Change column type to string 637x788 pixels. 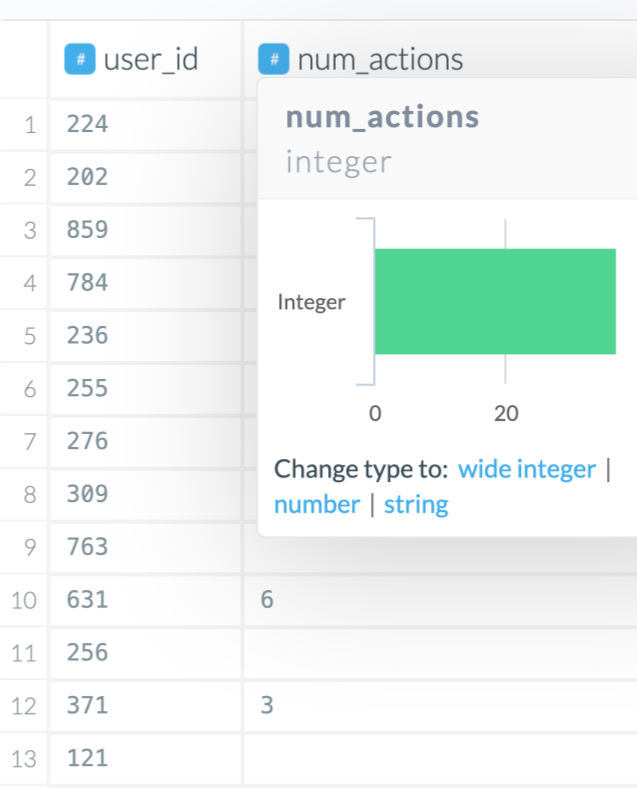pos(416,504)
